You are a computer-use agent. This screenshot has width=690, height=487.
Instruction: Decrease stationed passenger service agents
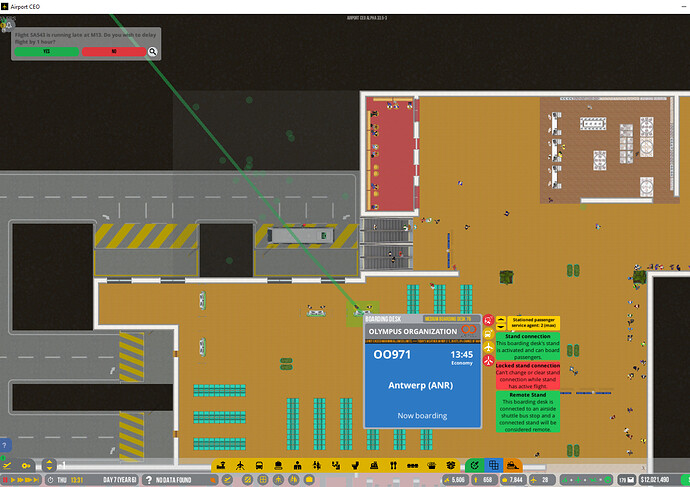(x=501, y=327)
